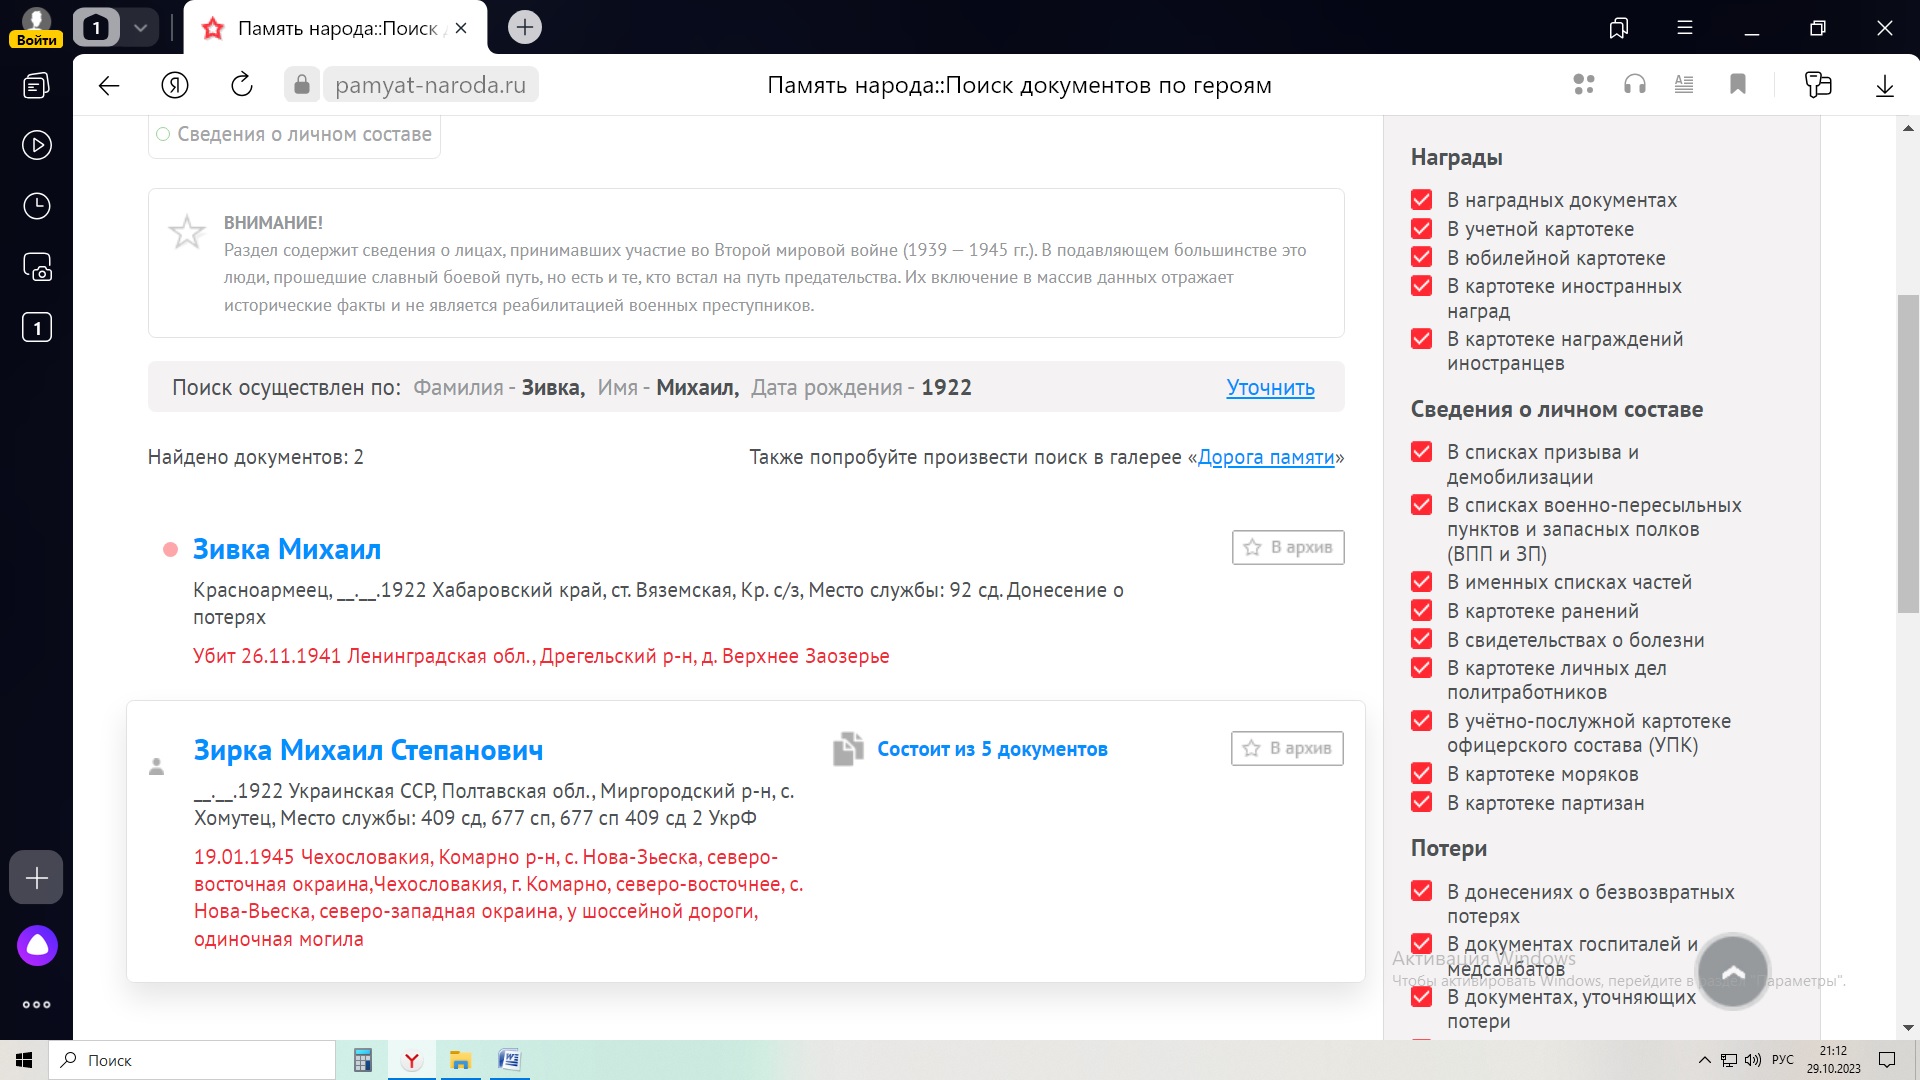This screenshot has width=1920, height=1080.
Task: Click scroll-to-top round arrow button
Action: (x=1733, y=971)
